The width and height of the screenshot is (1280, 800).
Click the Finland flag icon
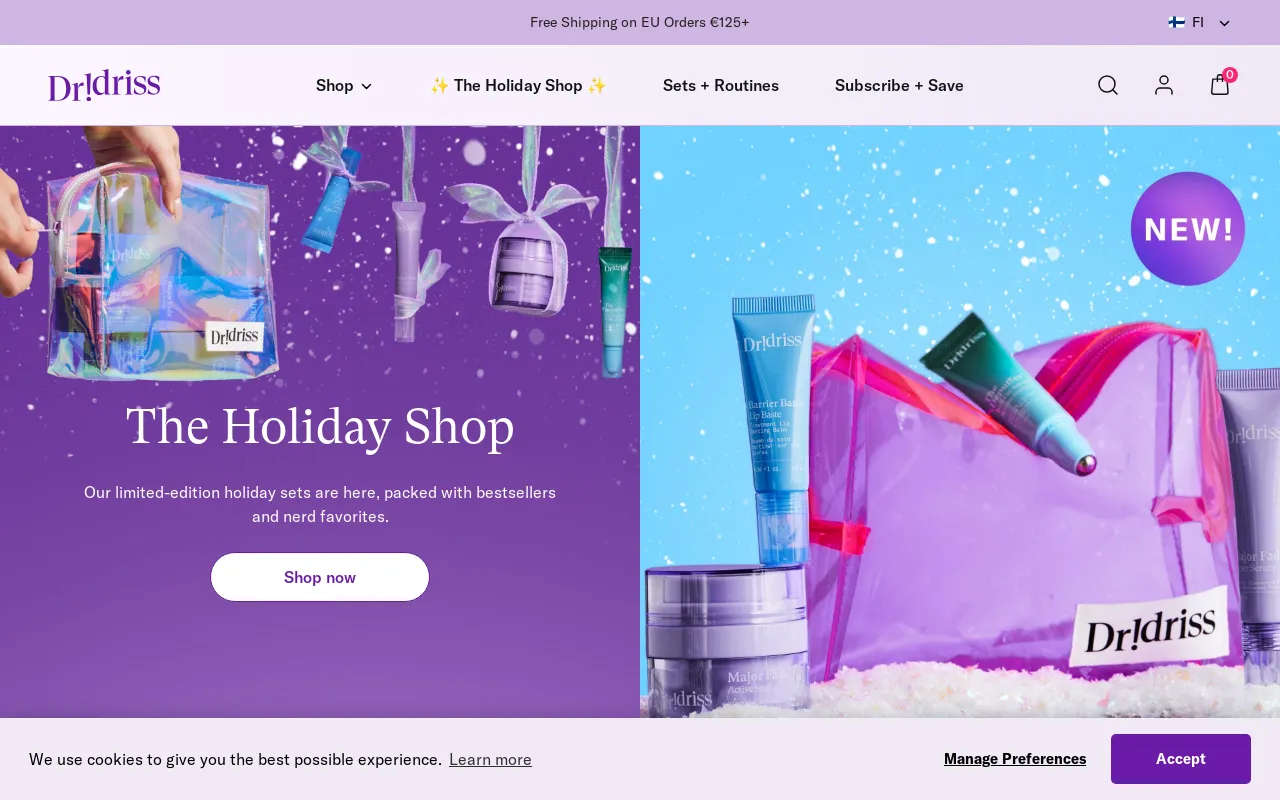coord(1177,22)
